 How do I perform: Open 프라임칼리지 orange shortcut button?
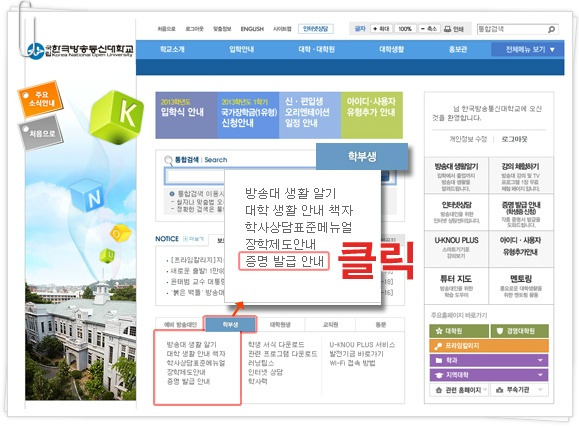pos(489,346)
